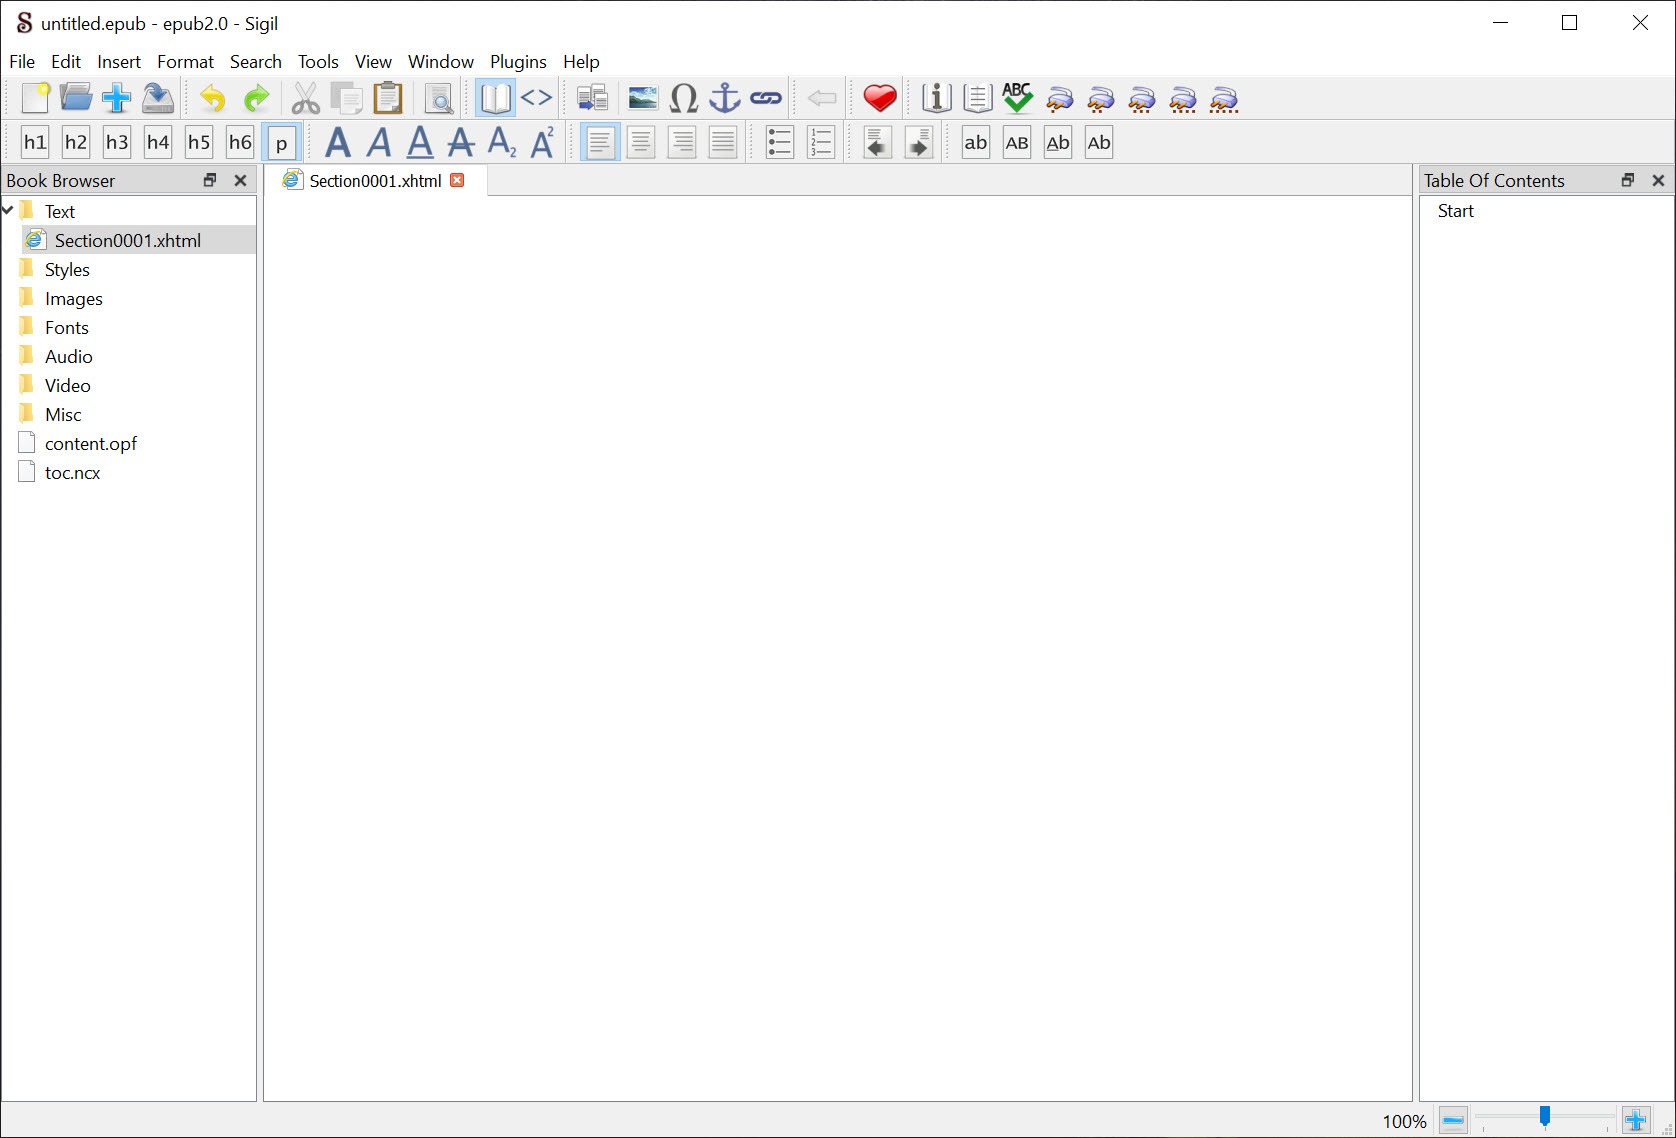Viewport: 1676px width, 1138px height.
Task: Toggle Book View open-book button
Action: click(495, 98)
